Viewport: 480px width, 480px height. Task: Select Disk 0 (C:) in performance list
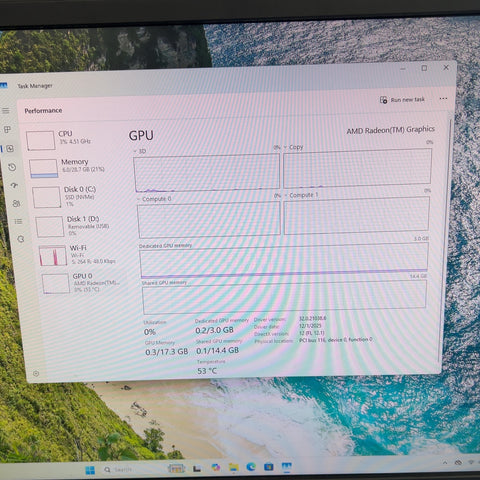[78, 196]
